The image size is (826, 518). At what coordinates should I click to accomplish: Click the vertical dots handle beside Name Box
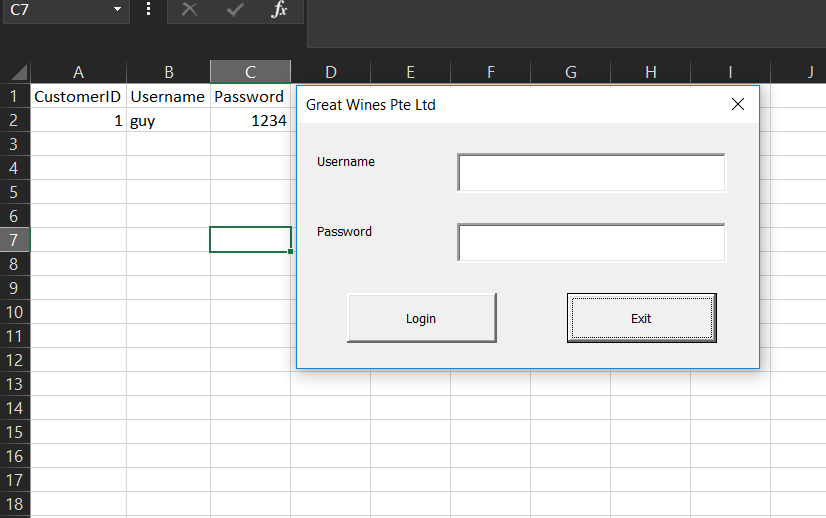pos(149,9)
